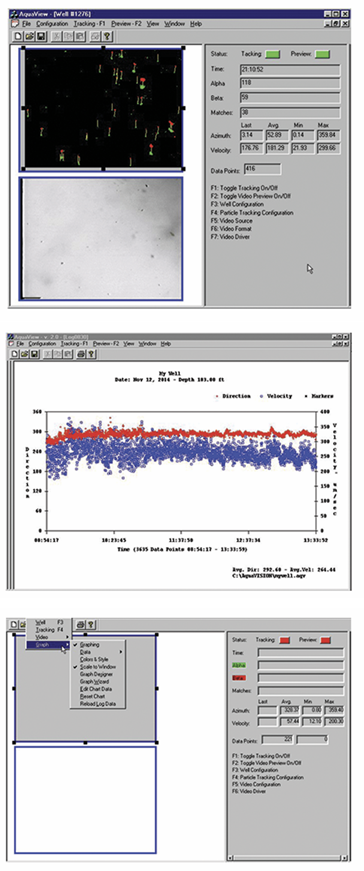Uncheck the Graphing option in the submenu
The image size is (364, 871).
(89, 645)
